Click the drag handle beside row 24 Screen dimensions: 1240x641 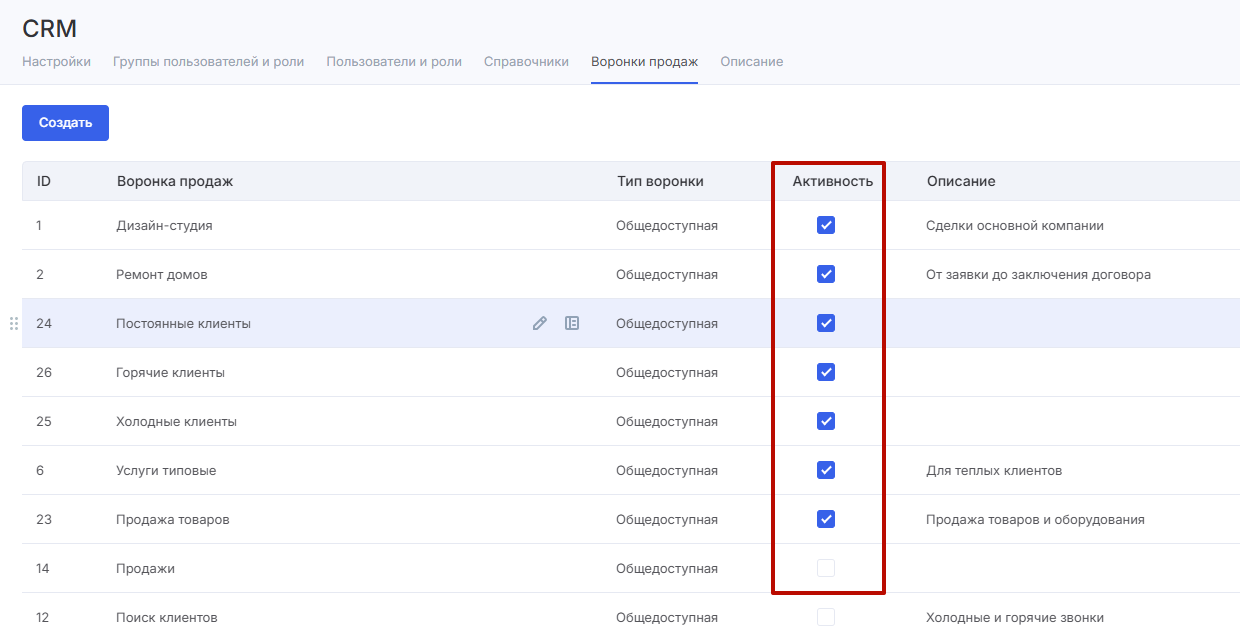coord(14,323)
